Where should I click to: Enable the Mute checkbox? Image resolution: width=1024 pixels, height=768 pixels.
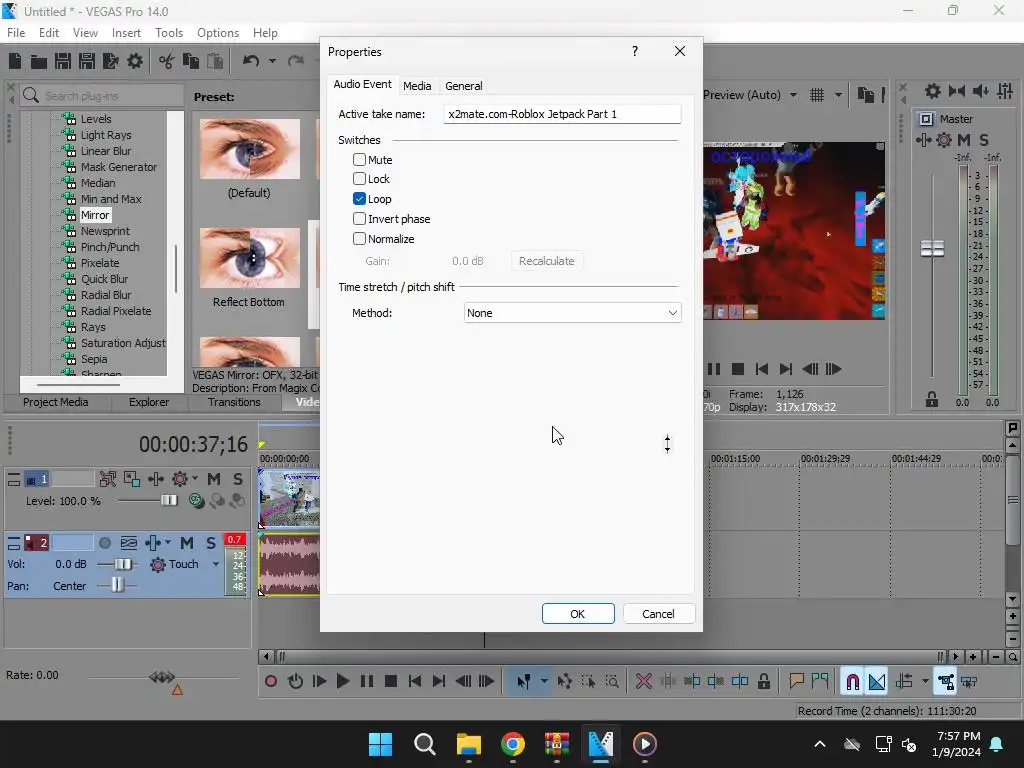click(x=359, y=159)
